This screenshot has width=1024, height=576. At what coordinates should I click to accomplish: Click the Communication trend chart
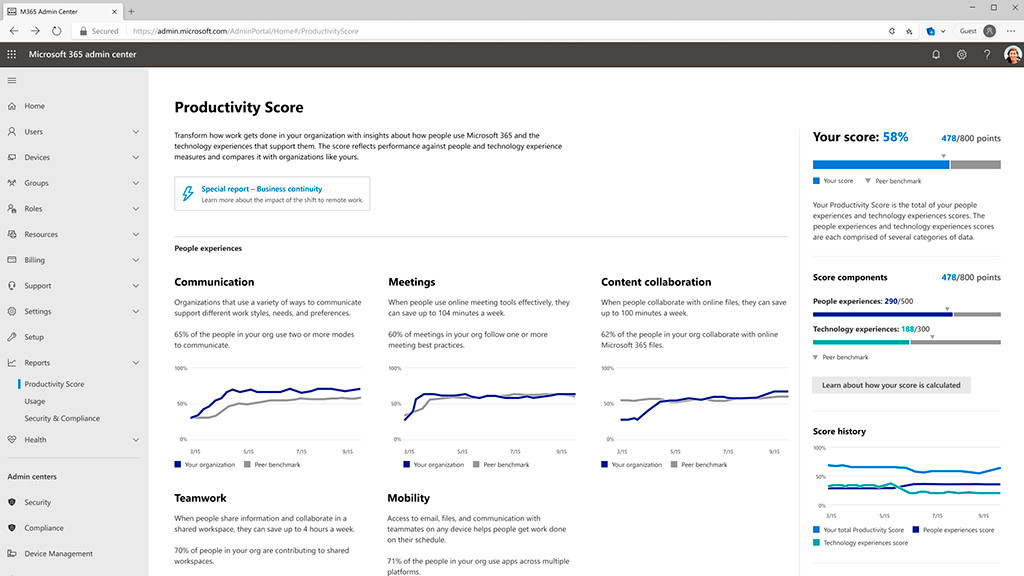268,410
